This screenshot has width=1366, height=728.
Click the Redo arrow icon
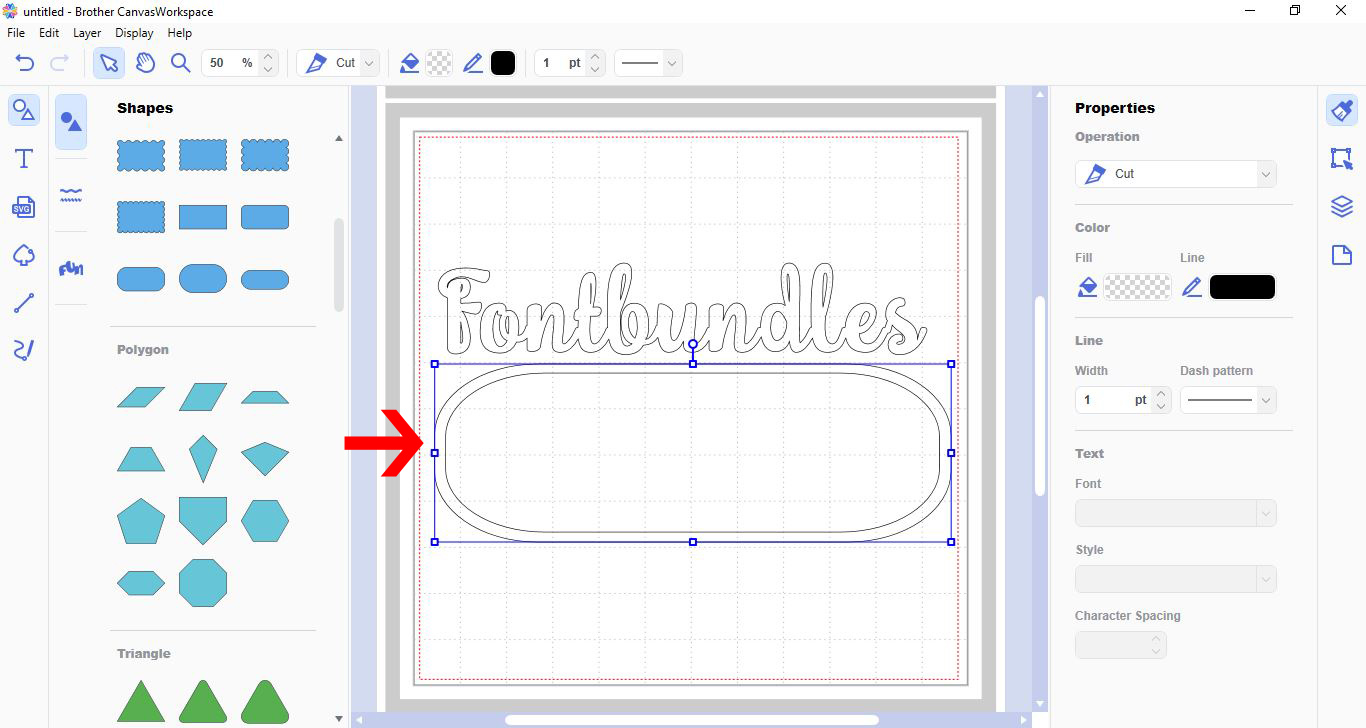(59, 63)
